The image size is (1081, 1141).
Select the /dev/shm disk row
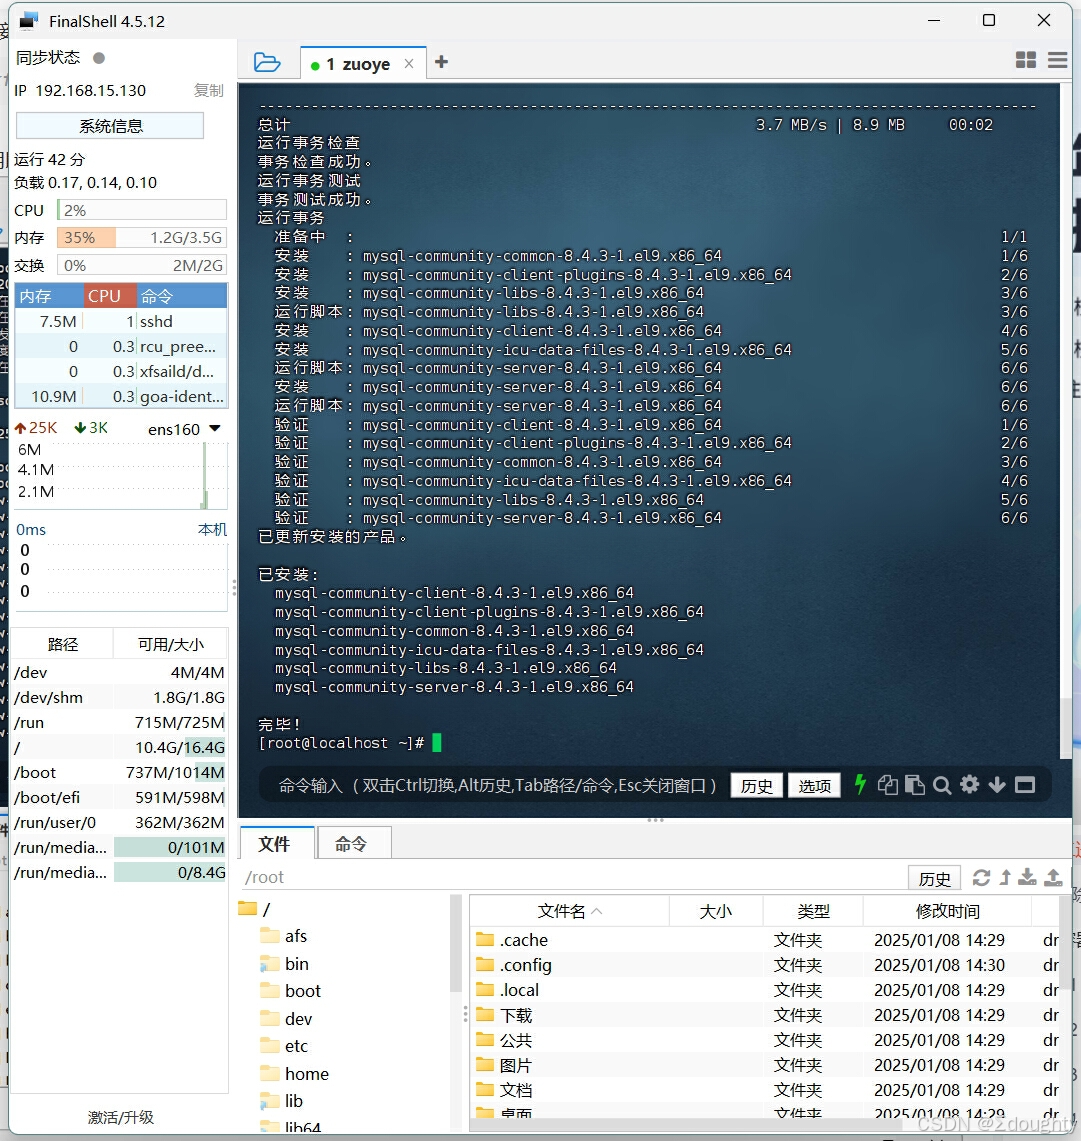pos(119,698)
